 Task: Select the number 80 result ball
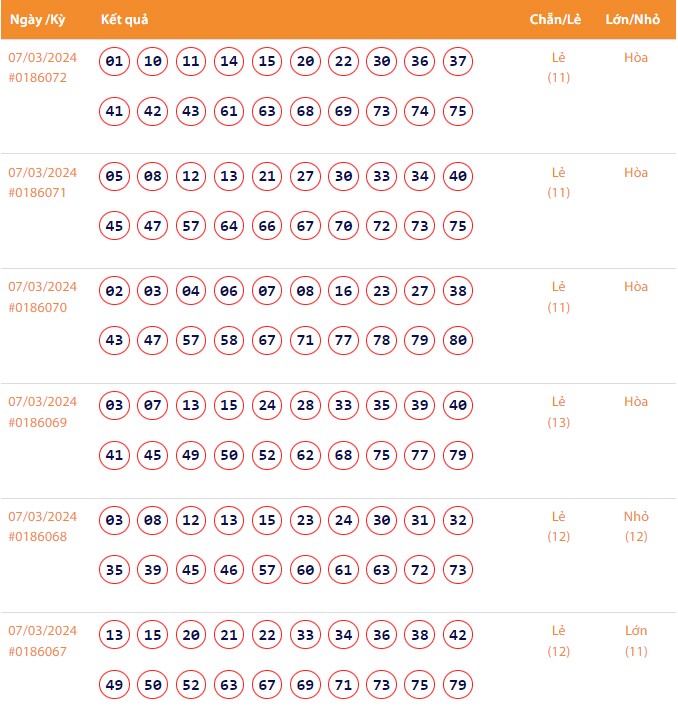coord(458,341)
